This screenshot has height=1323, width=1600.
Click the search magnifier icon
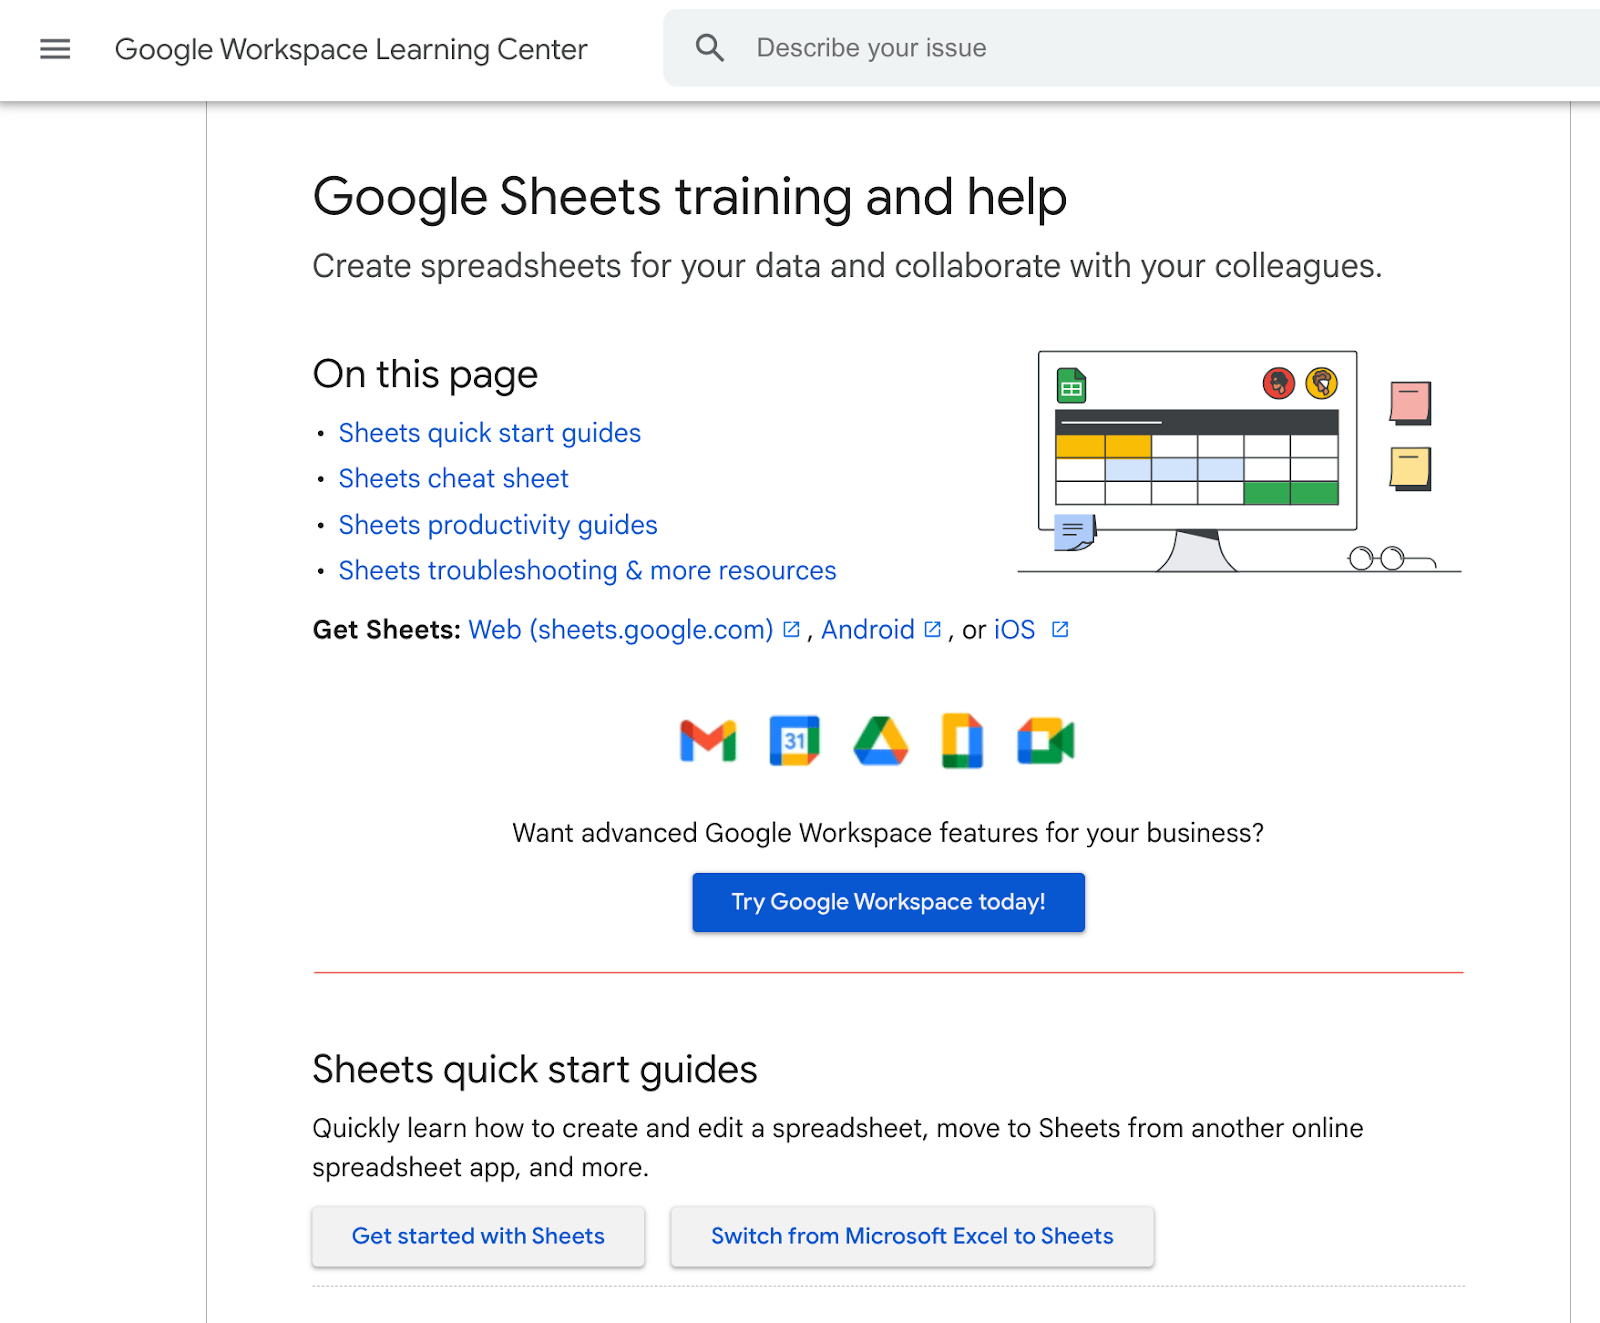[x=710, y=48]
